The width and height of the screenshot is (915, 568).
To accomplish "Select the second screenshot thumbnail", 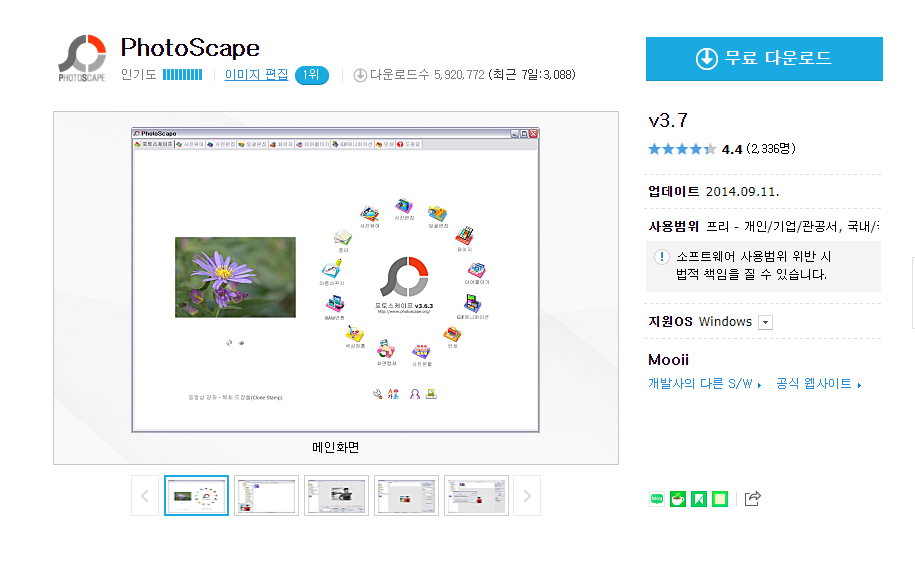I will (266, 496).
